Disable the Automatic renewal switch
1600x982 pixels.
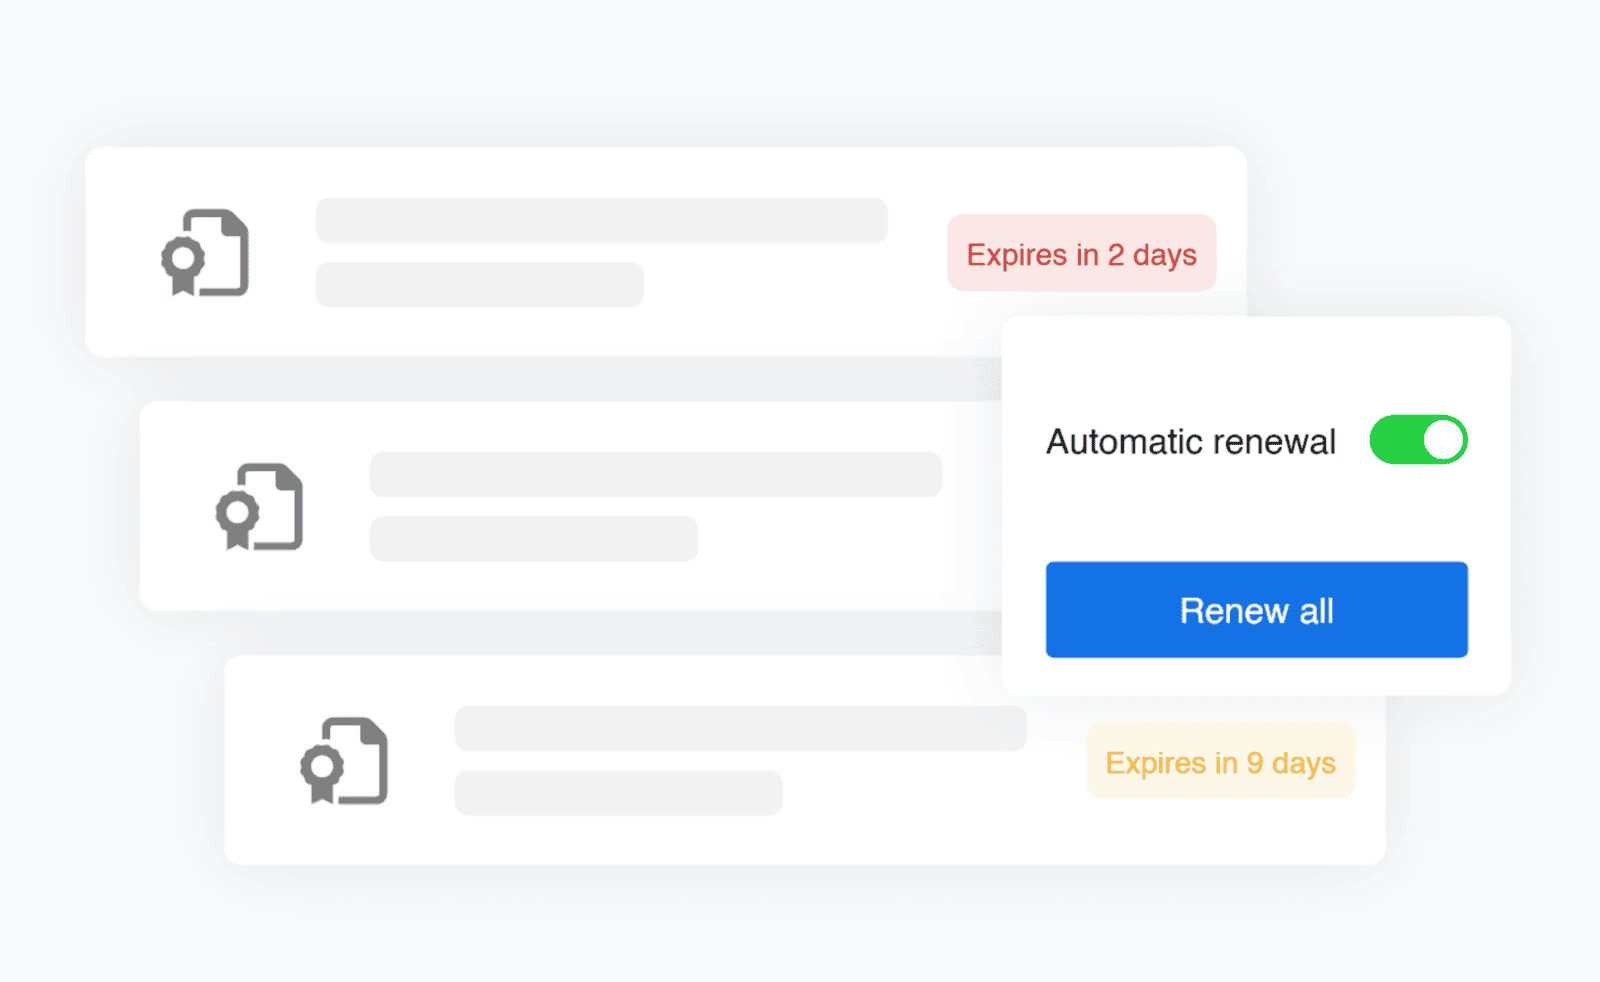(1418, 440)
